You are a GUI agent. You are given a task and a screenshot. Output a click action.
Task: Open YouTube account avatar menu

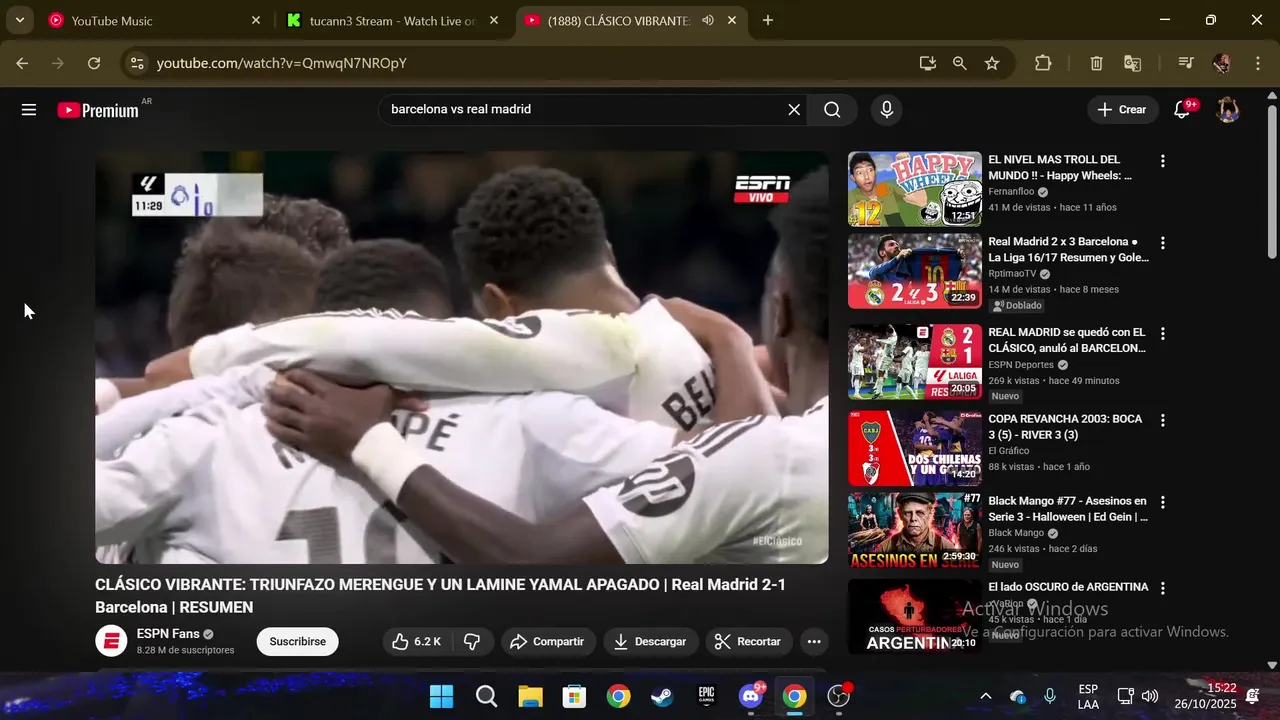(1228, 110)
